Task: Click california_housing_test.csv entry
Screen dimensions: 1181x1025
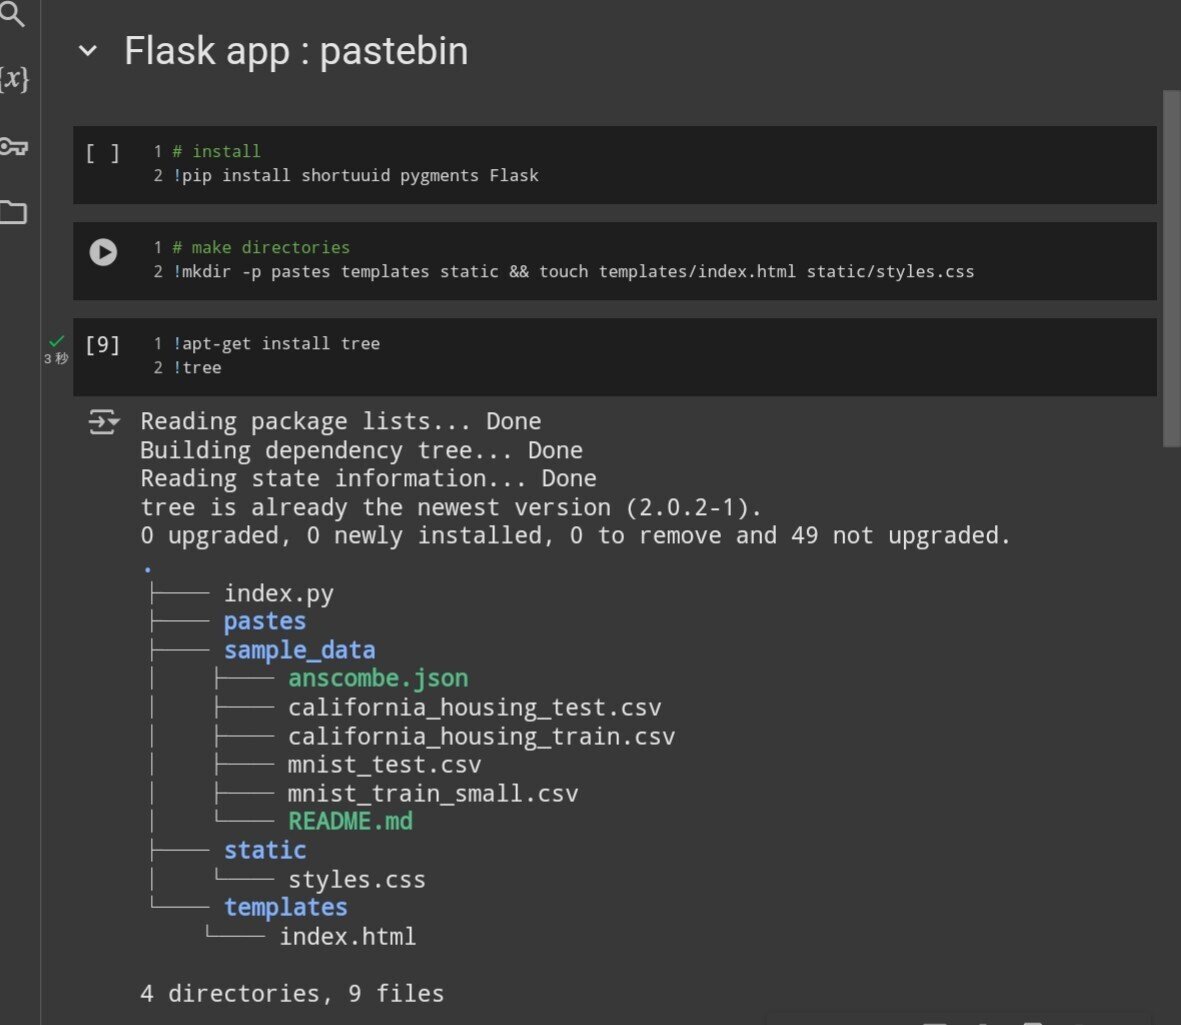Action: tap(475, 707)
